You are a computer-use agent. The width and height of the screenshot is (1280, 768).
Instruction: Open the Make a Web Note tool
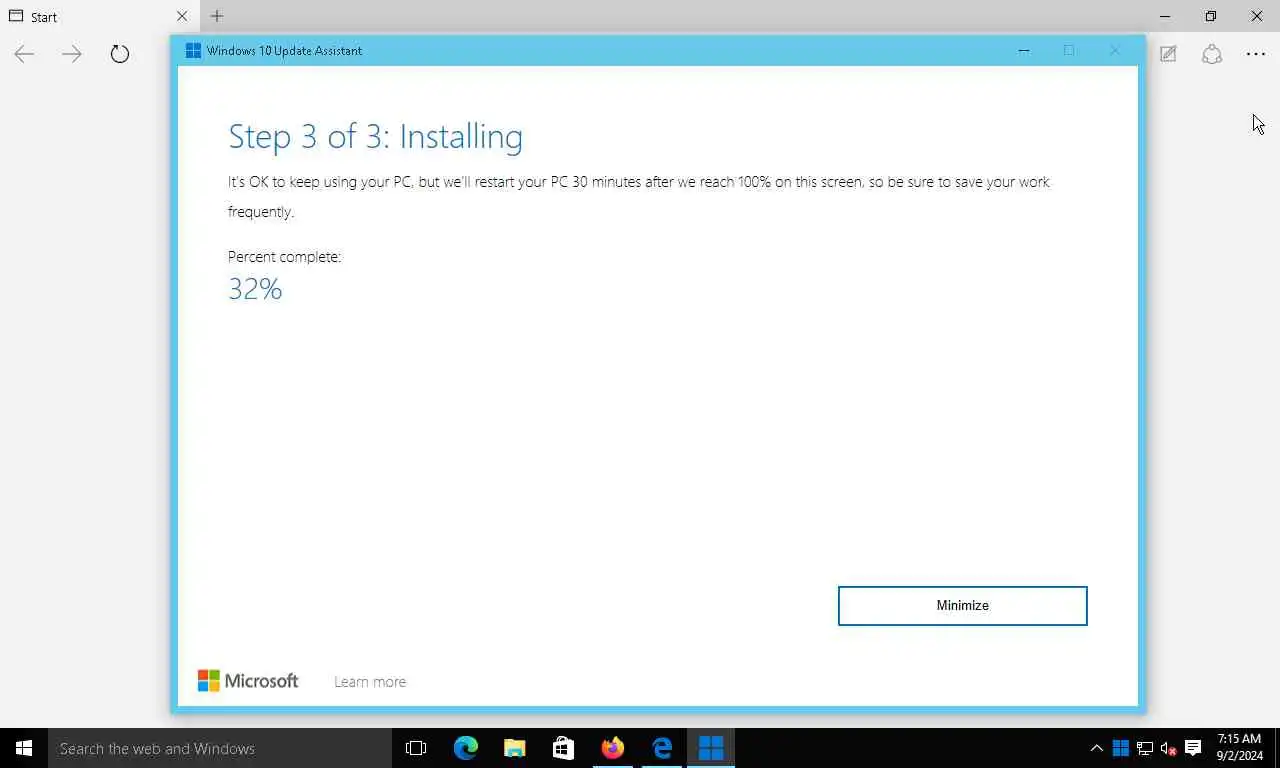(1168, 54)
